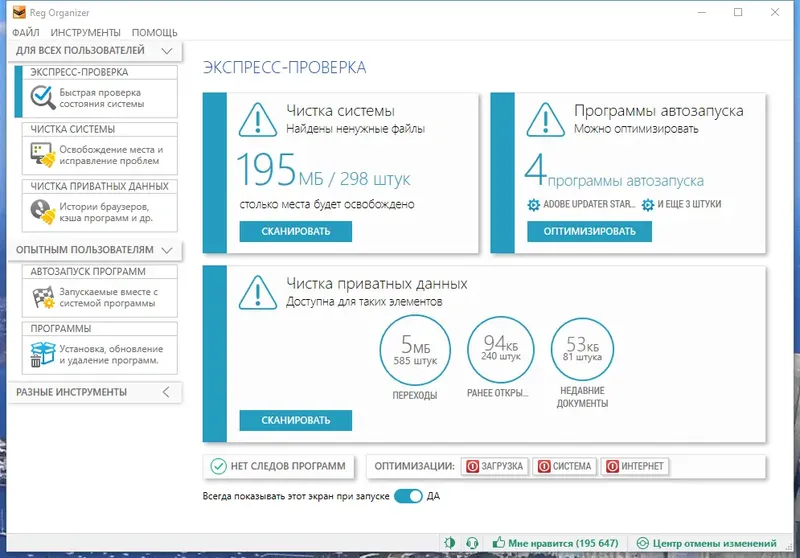Click СКАНИРОВАТЬ in the Чистка системы card
Viewport: 800px width, 558px height.
pos(295,232)
